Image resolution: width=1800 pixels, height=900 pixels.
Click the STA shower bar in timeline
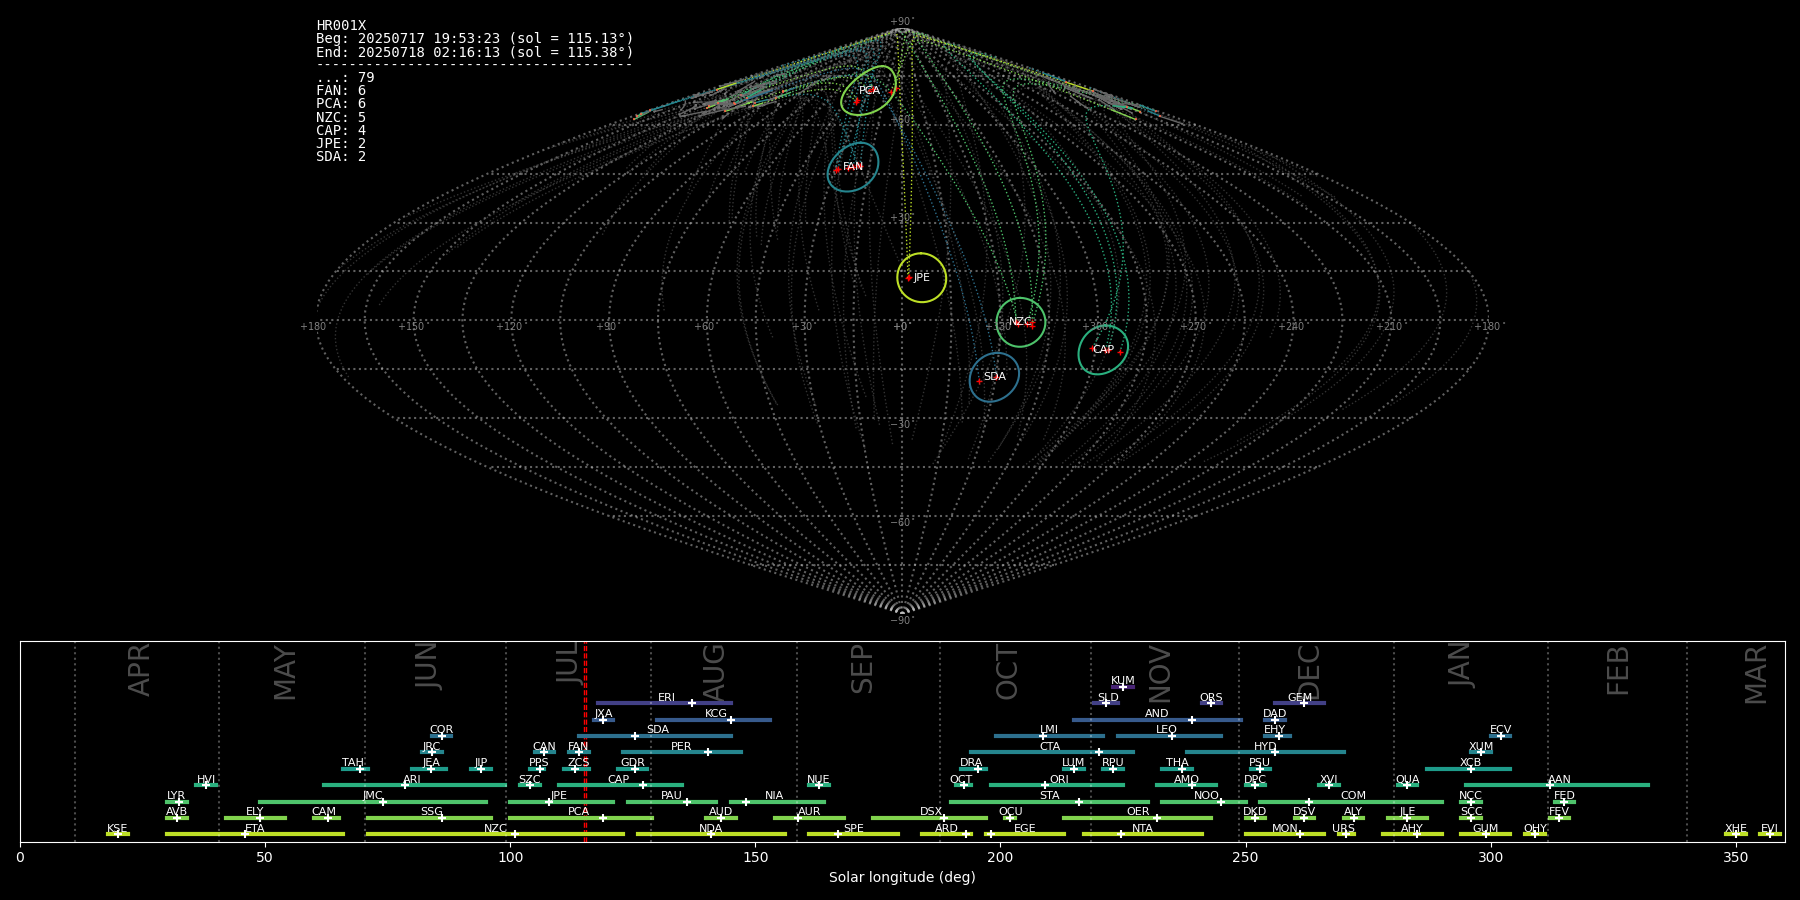1049,801
